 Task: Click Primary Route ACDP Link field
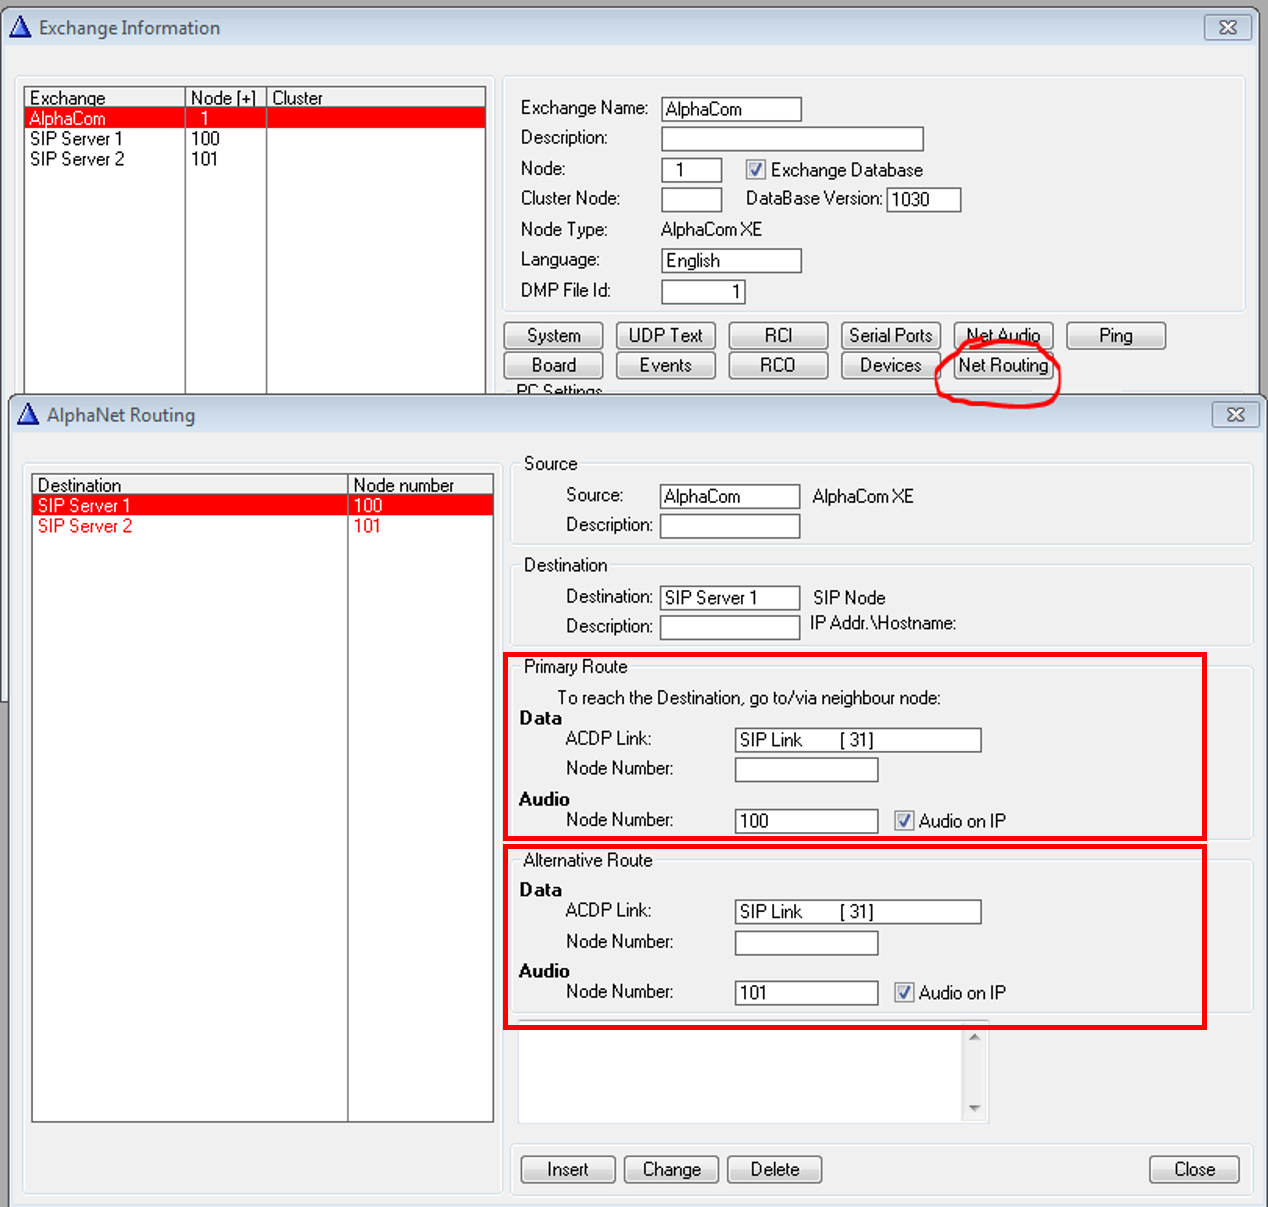click(858, 740)
